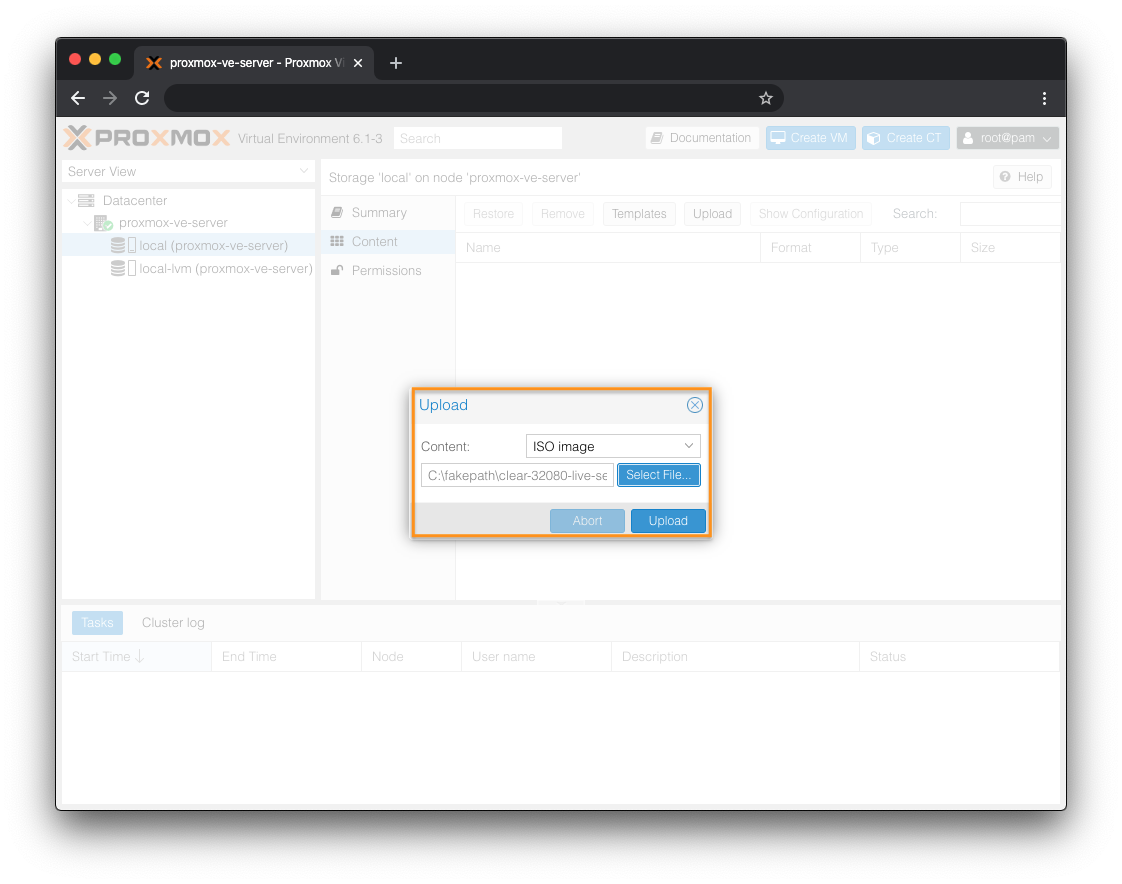
Task: Click the browser forward arrow
Action: coord(109,98)
